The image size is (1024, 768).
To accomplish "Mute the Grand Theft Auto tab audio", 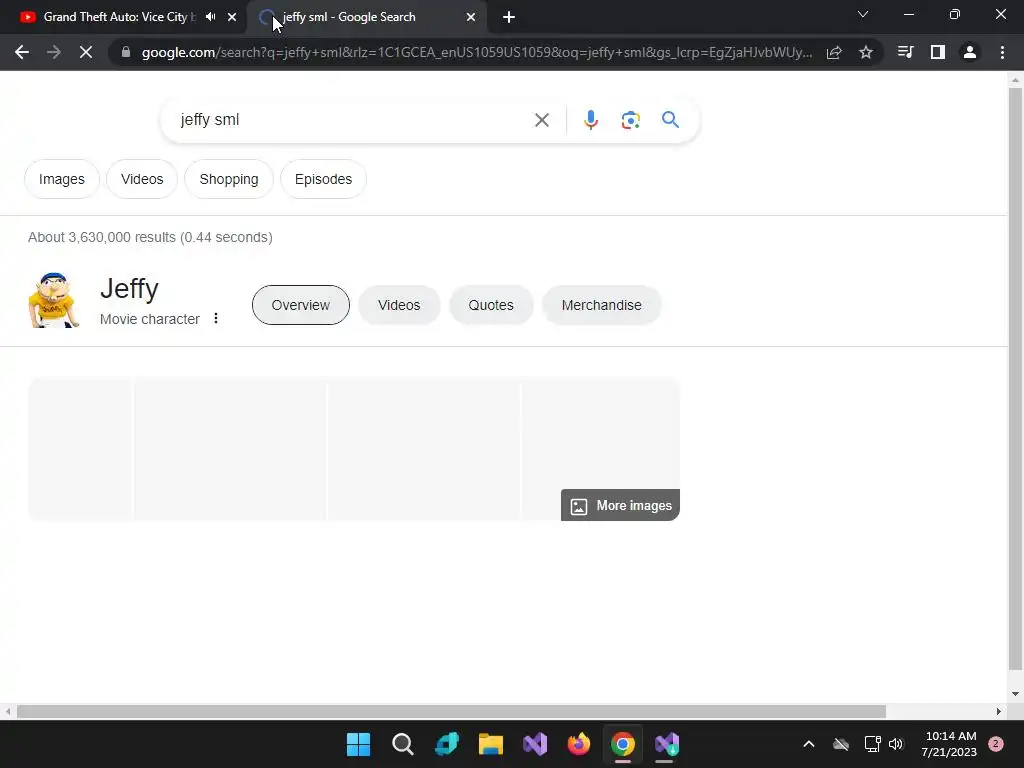I will tap(210, 17).
